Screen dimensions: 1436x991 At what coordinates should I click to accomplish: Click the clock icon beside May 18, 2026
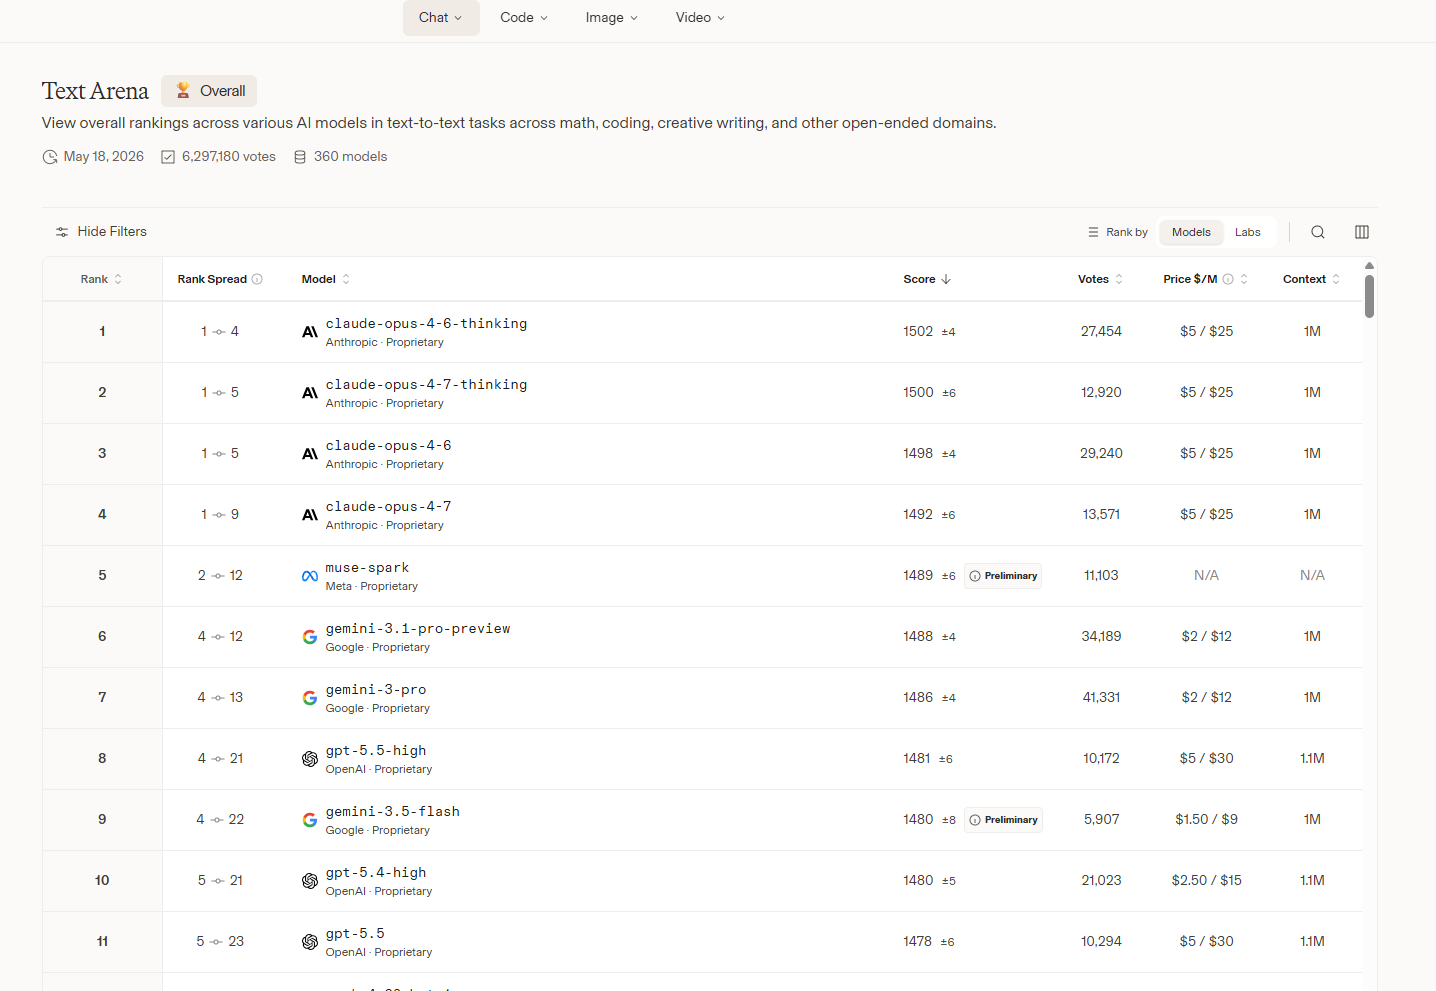(x=50, y=157)
